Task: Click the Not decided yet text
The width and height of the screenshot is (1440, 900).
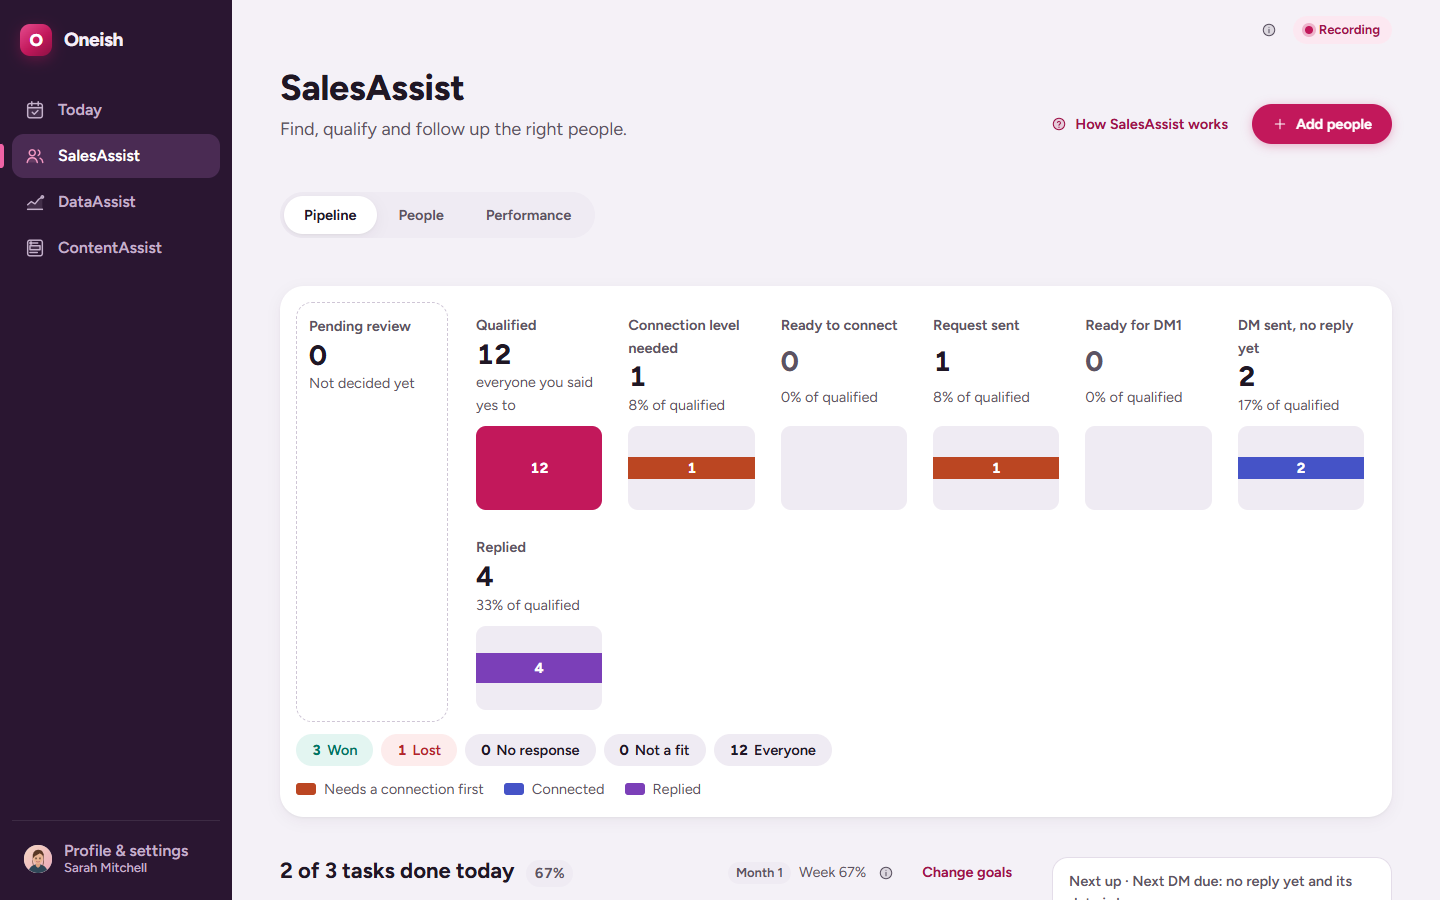Action: 362,383
